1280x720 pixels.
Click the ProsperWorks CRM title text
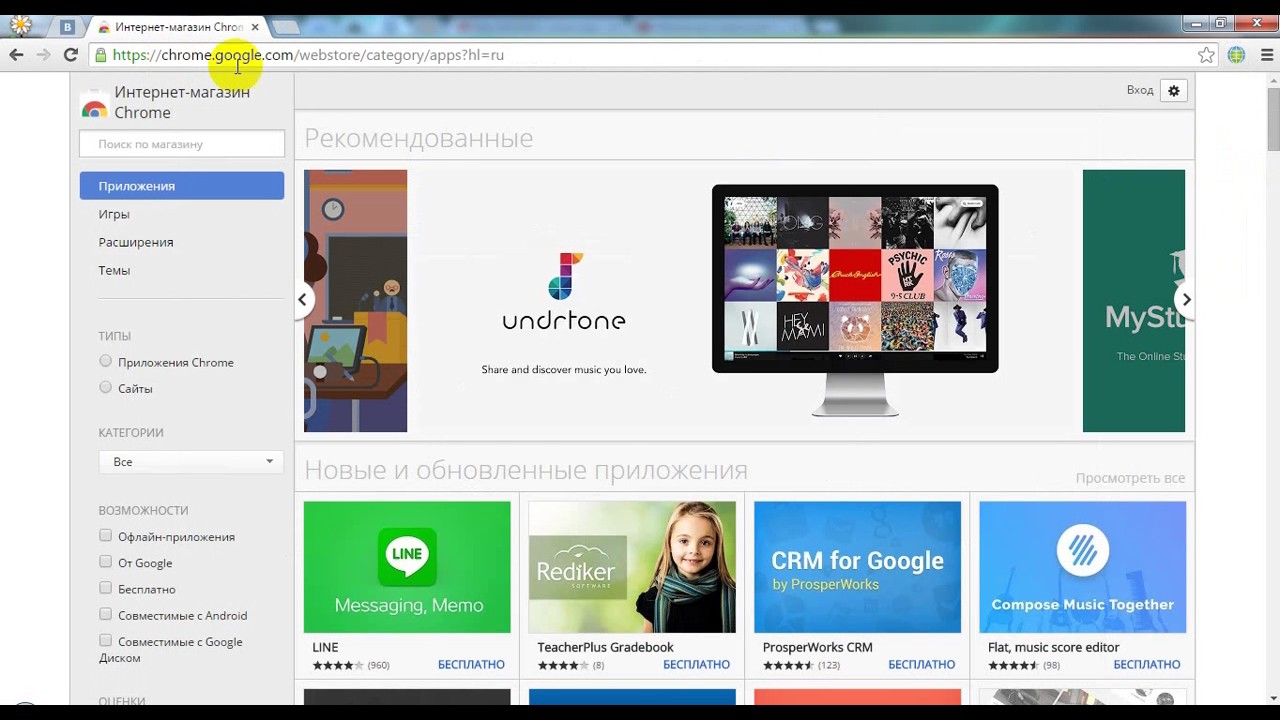pos(817,647)
